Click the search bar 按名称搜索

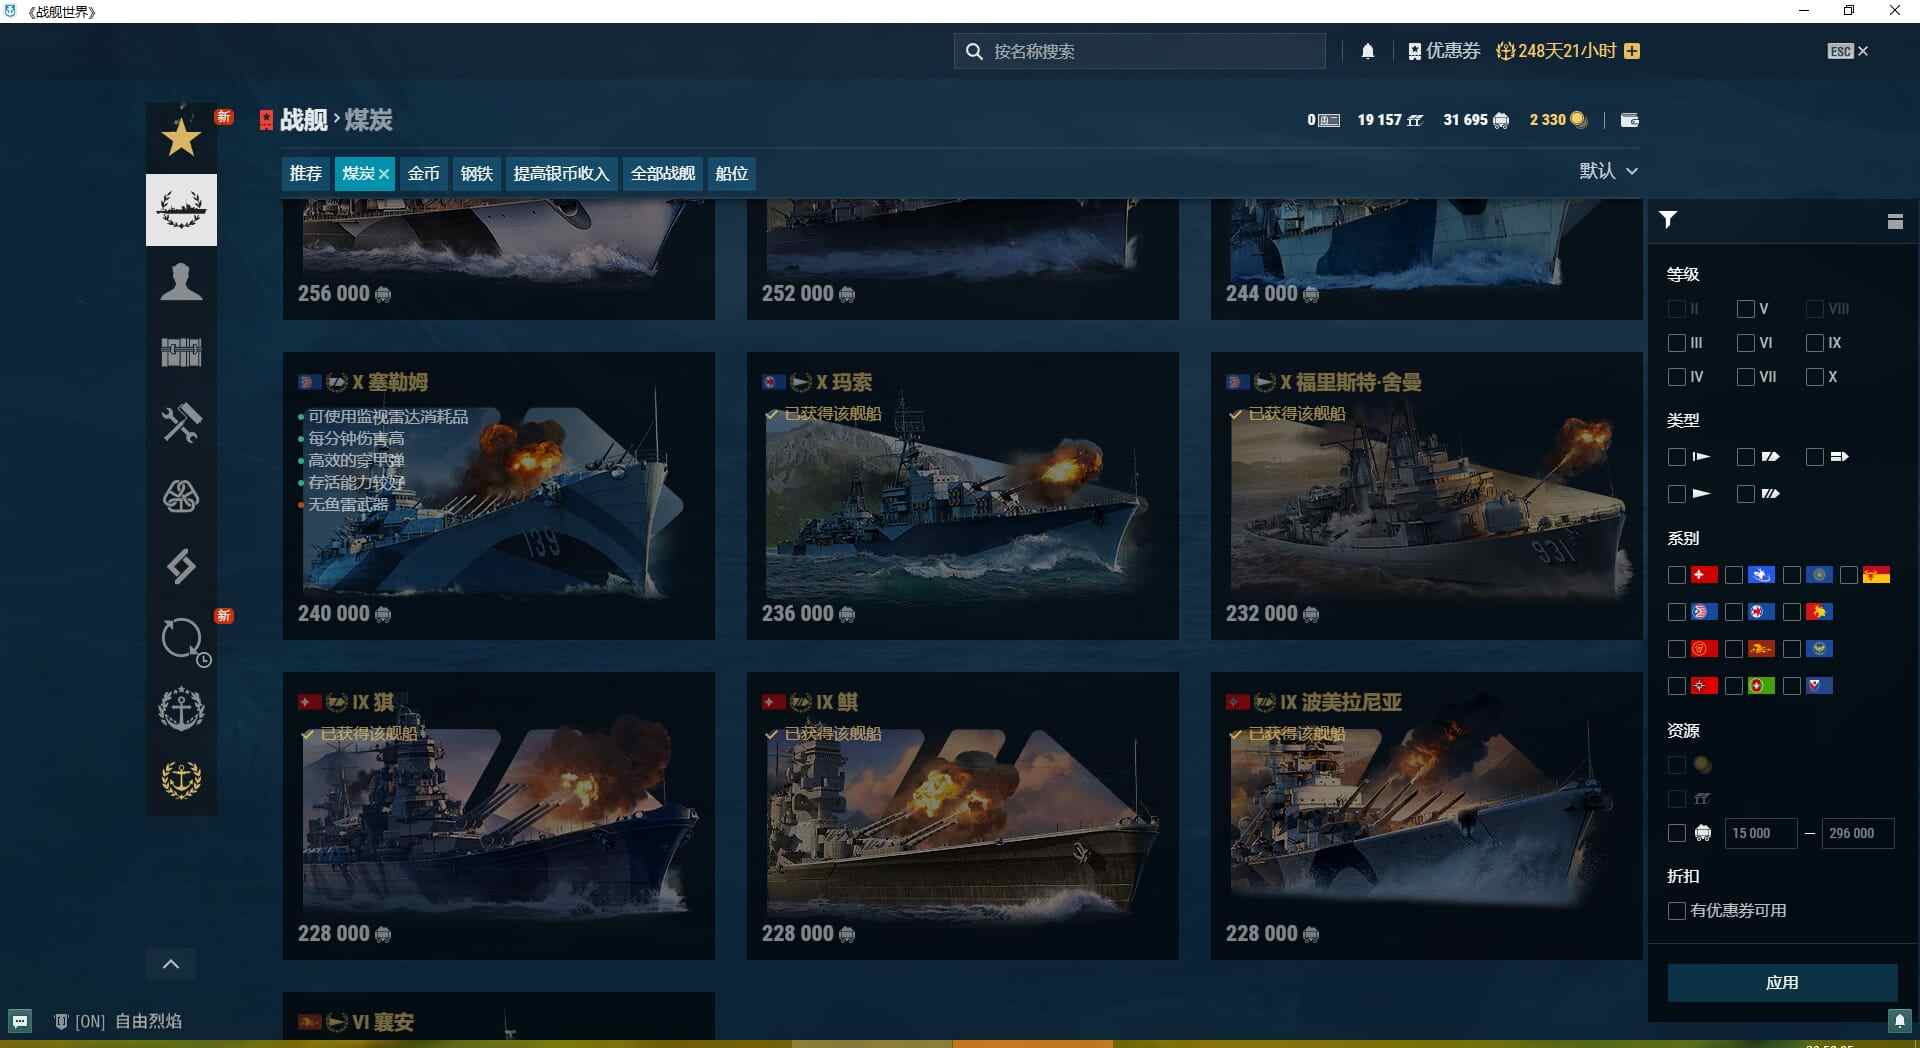point(1140,51)
